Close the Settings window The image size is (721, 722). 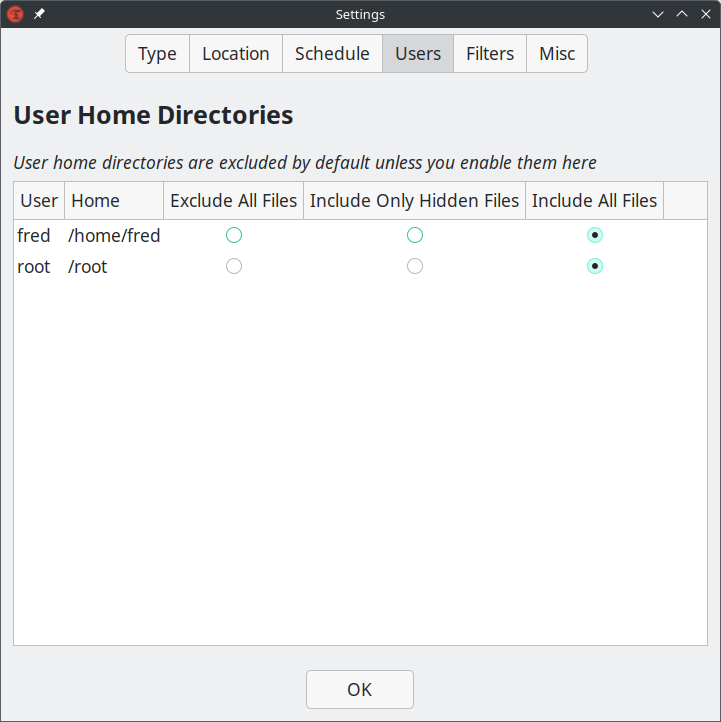pos(704,14)
